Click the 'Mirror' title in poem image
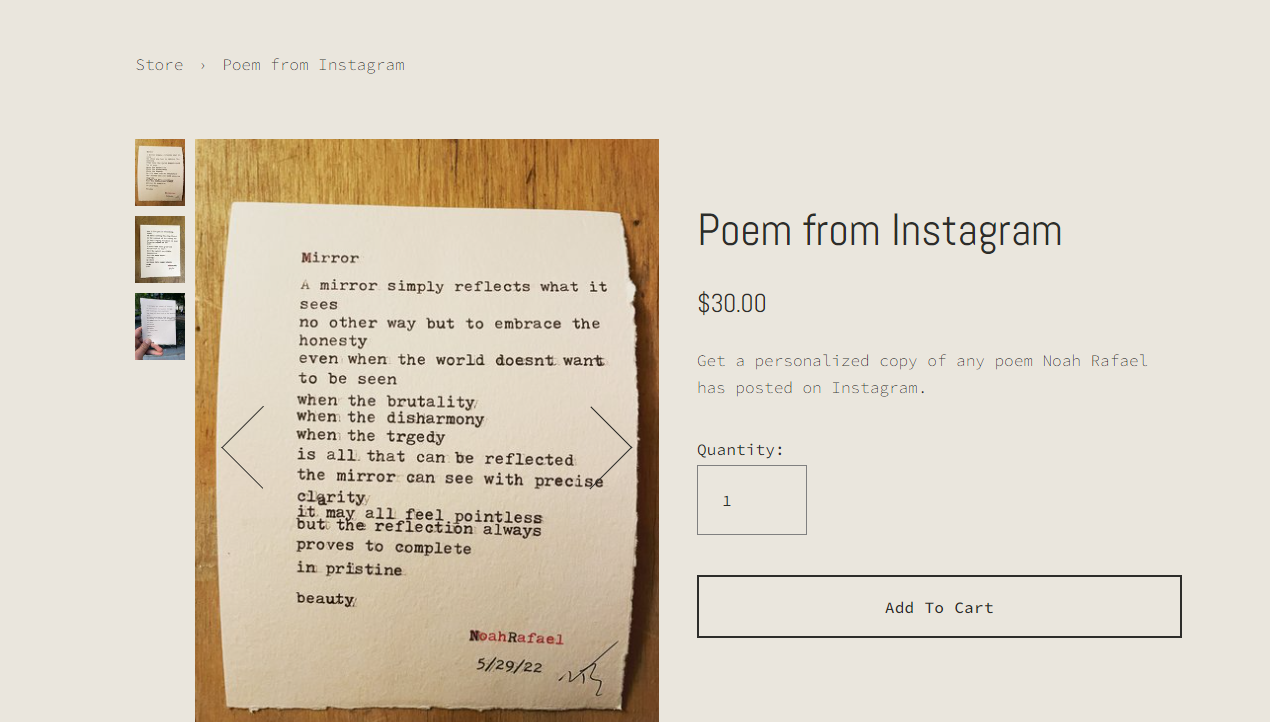1270x722 pixels. click(x=330, y=258)
